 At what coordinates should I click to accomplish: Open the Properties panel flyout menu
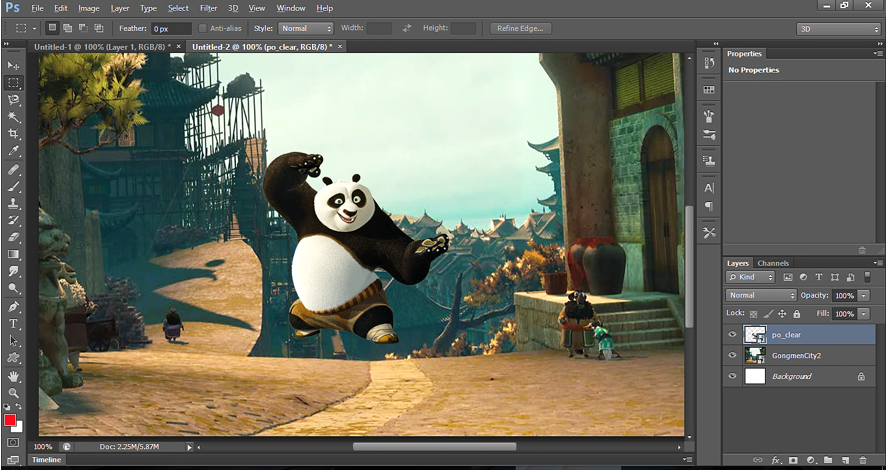point(877,54)
